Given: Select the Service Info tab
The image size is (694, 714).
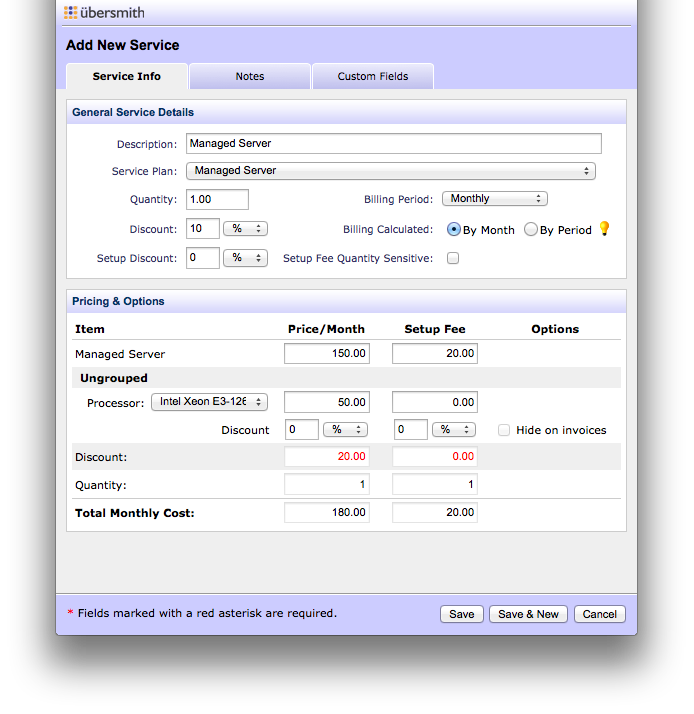Looking at the screenshot, I should point(126,77).
